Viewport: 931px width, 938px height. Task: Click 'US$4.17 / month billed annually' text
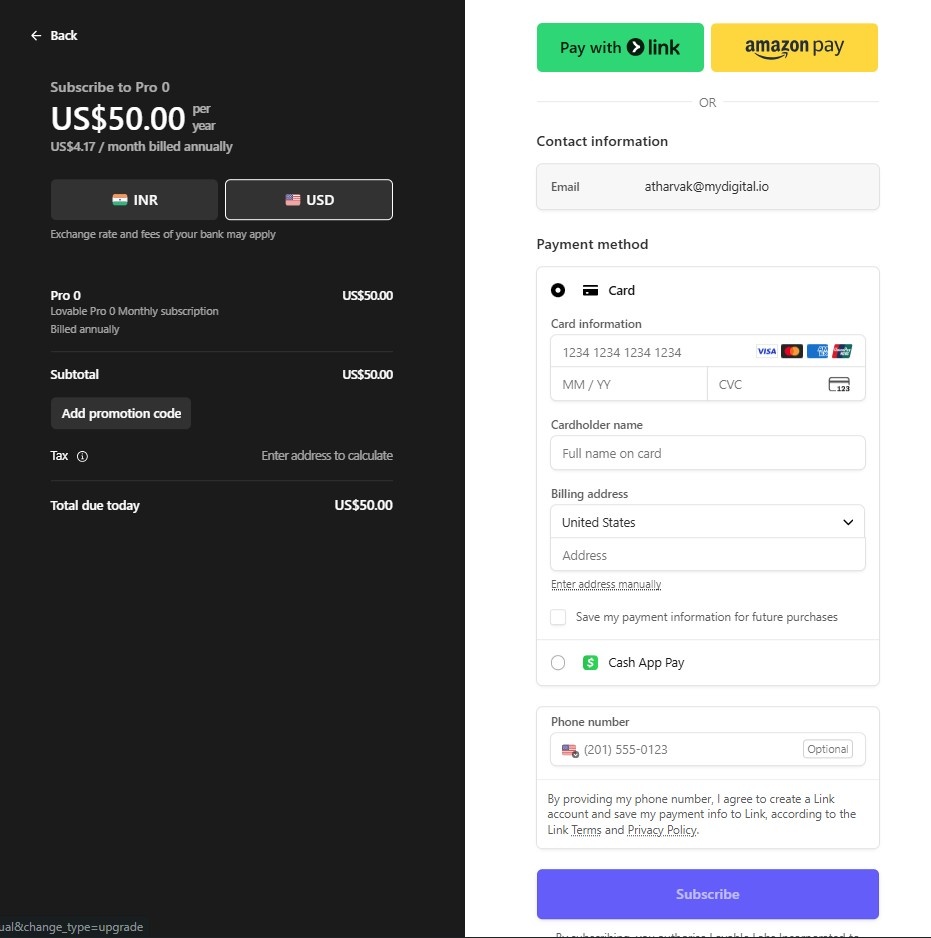pyautogui.click(x=141, y=147)
